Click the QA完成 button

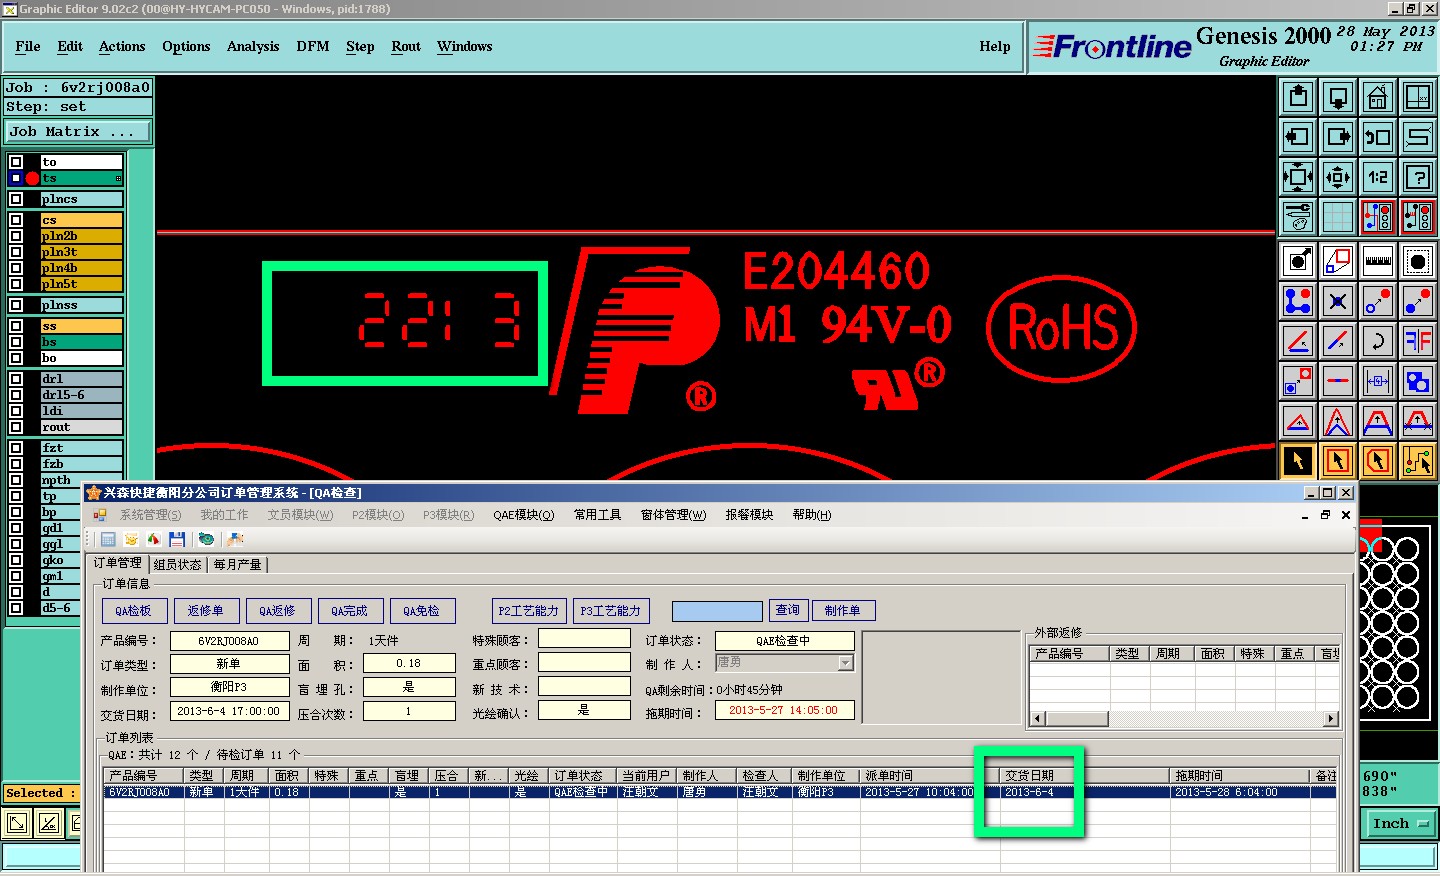click(349, 611)
